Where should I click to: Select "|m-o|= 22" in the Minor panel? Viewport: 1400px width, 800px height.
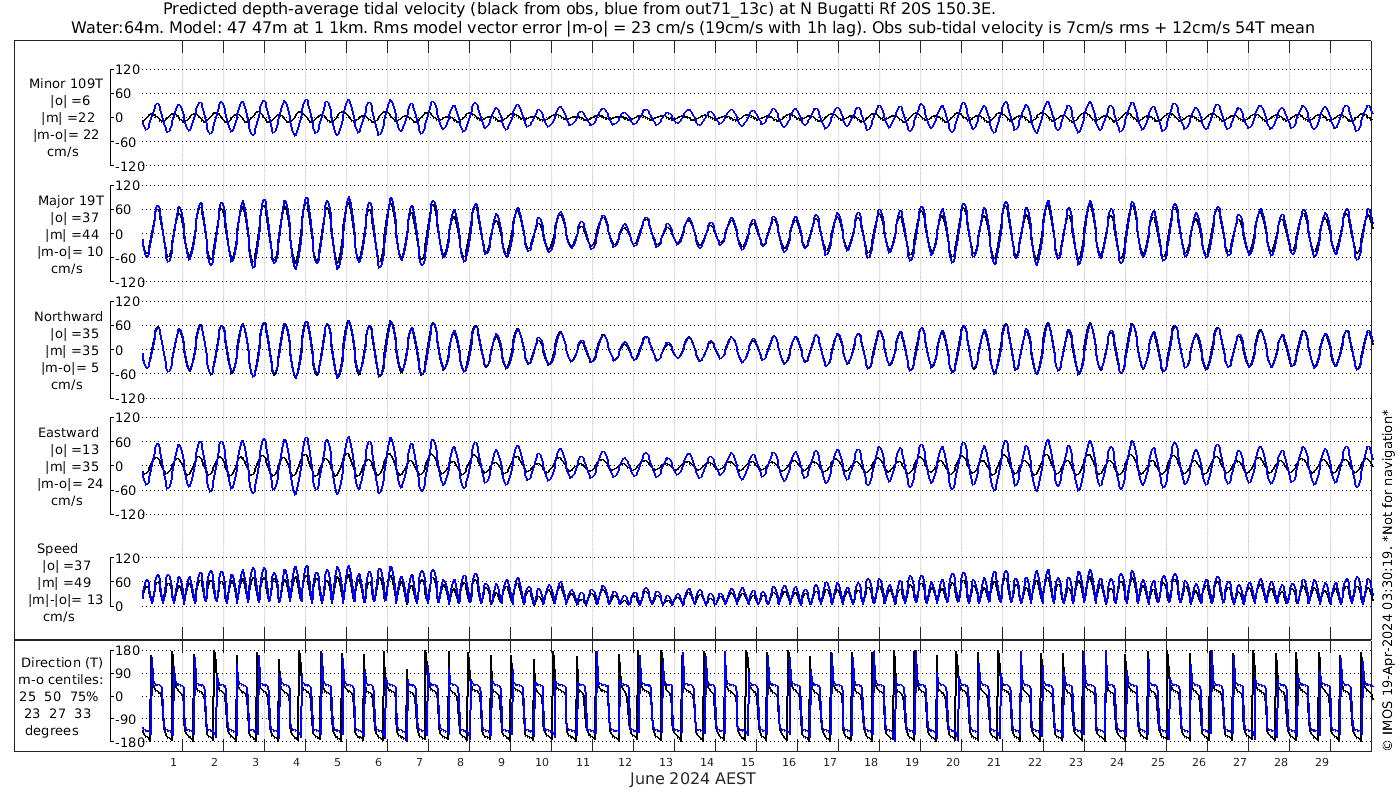point(67,135)
